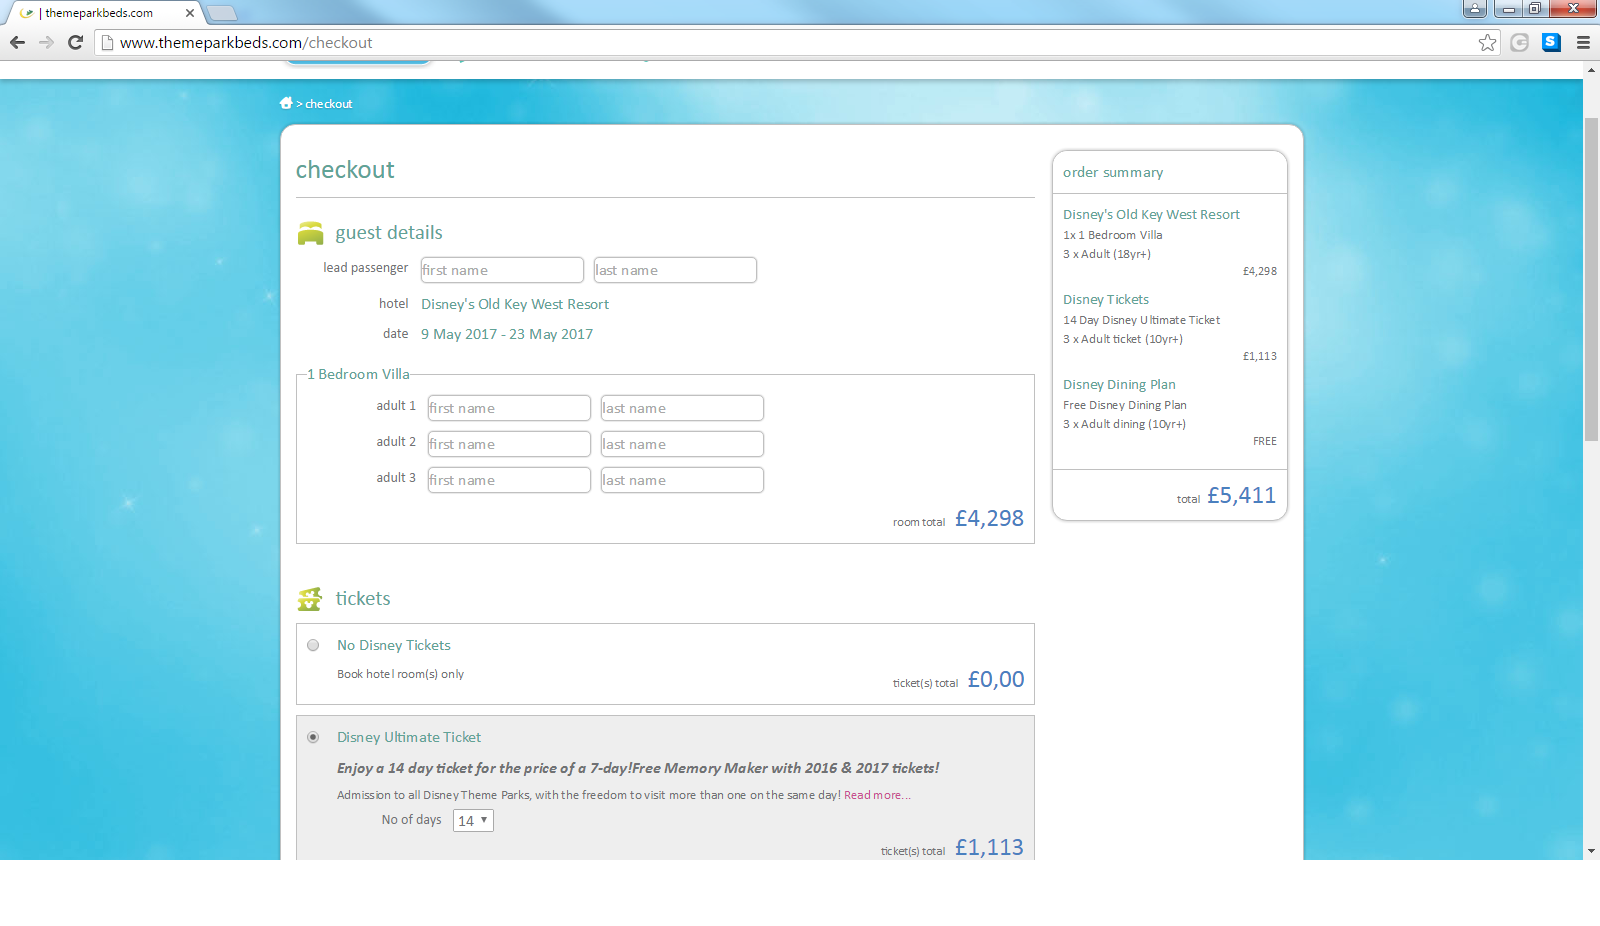Image resolution: width=1600 pixels, height=926 pixels.
Task: Click the Disney Ultimate Ticket title
Action: pos(409,737)
